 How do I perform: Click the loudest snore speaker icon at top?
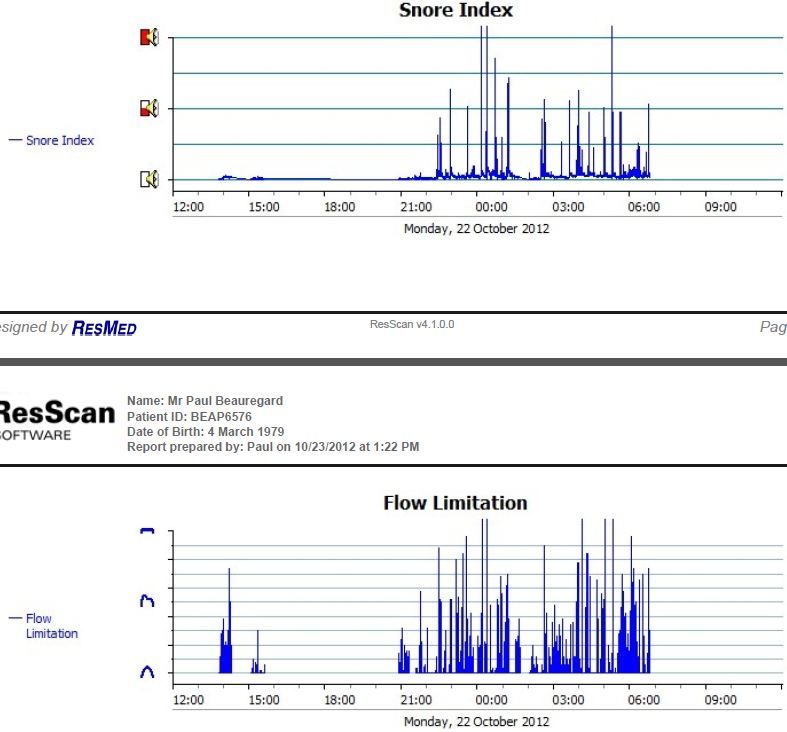point(148,38)
